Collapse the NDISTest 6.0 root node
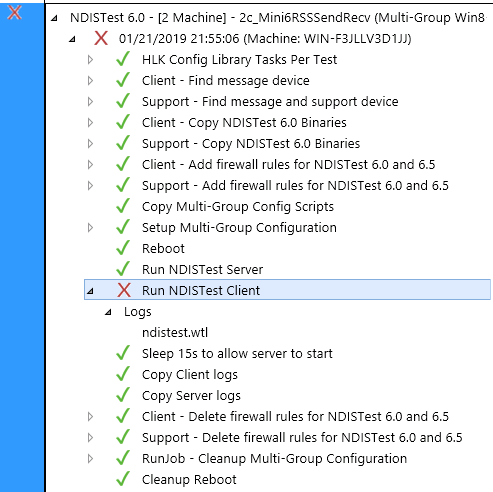Viewport: 493px width, 492px height. click(54, 18)
